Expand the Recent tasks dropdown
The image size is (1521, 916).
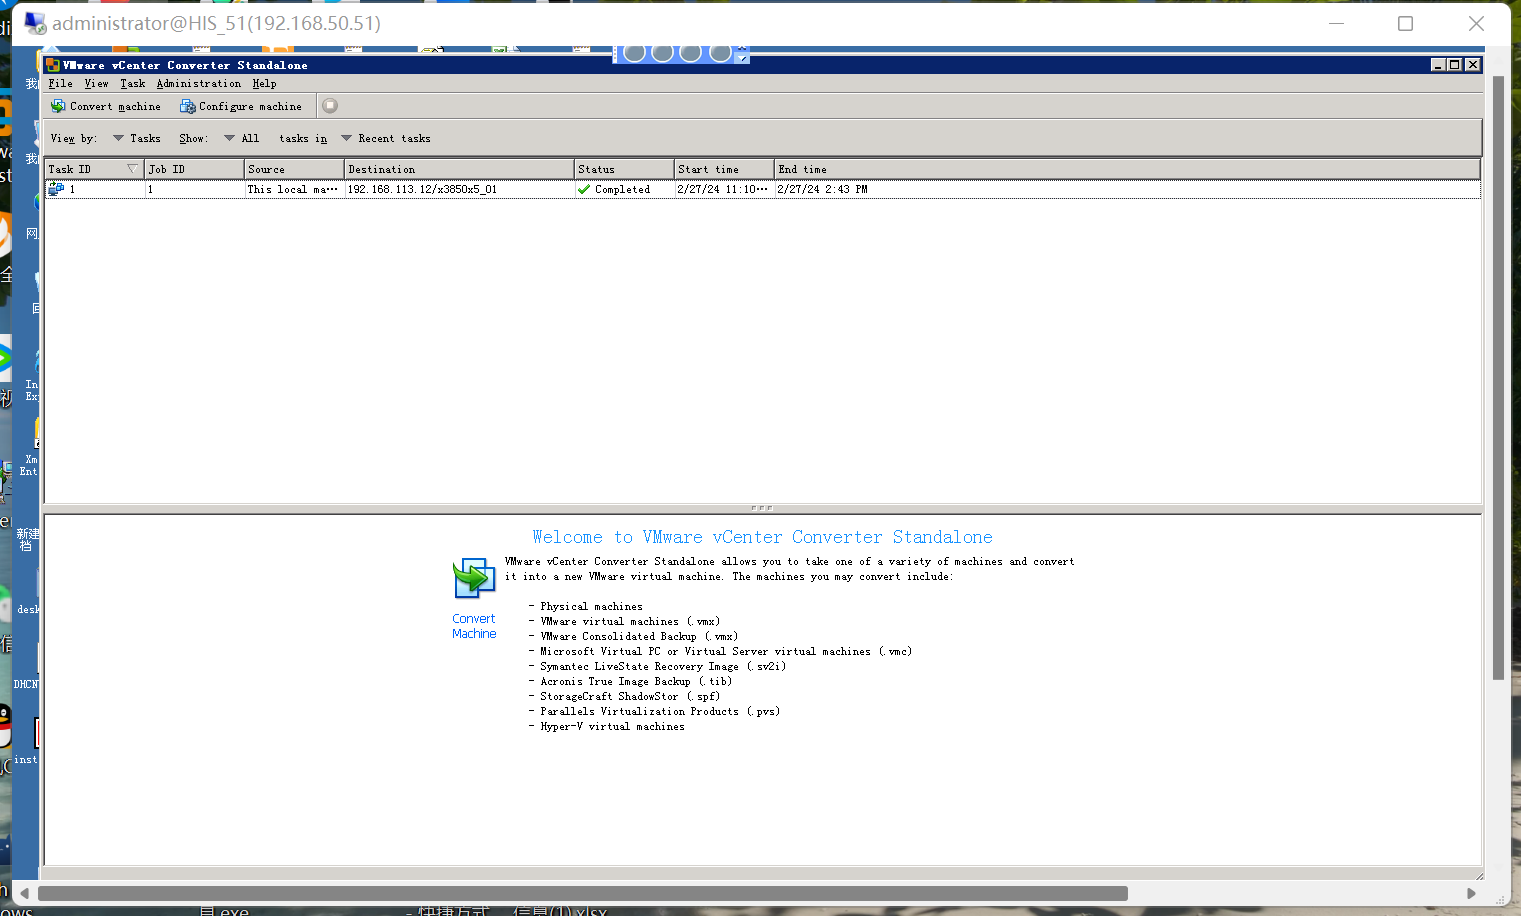386,139
